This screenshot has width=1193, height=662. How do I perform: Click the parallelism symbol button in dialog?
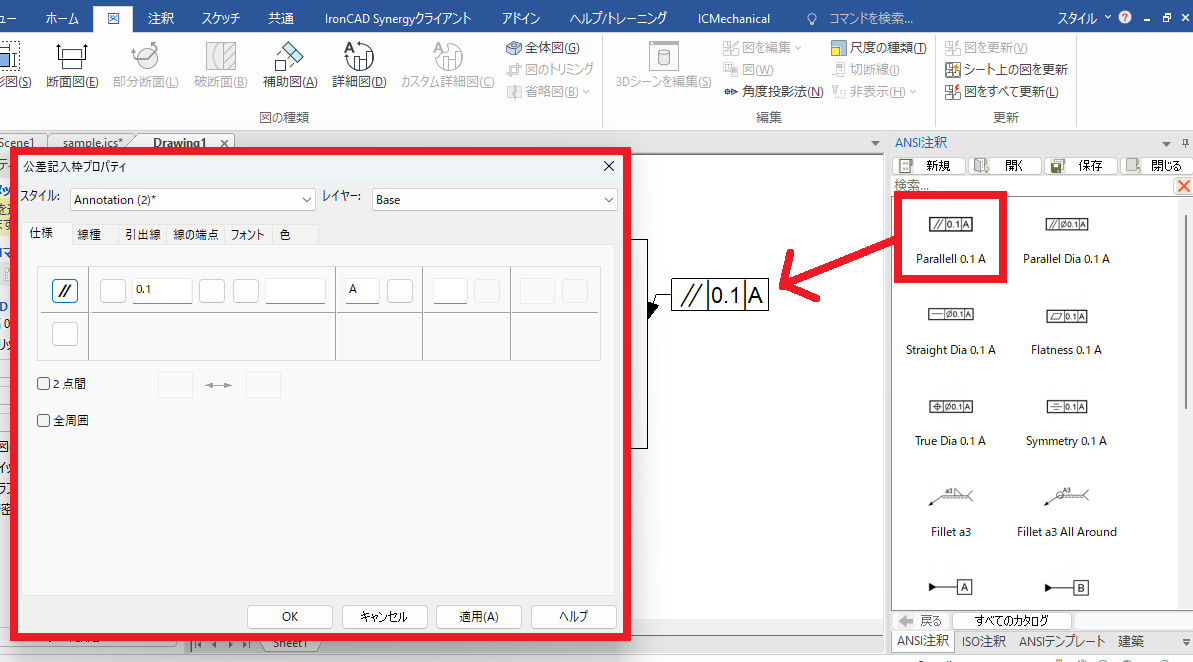coord(65,291)
